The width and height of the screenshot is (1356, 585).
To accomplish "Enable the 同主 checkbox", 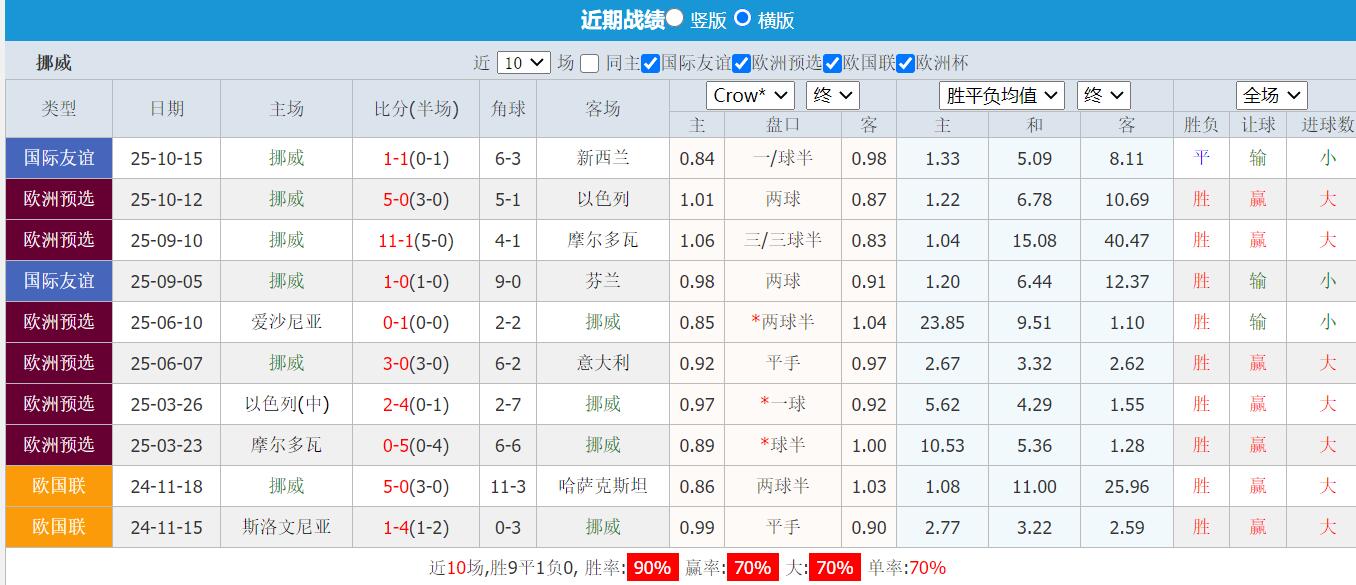I will pyautogui.click(x=589, y=62).
